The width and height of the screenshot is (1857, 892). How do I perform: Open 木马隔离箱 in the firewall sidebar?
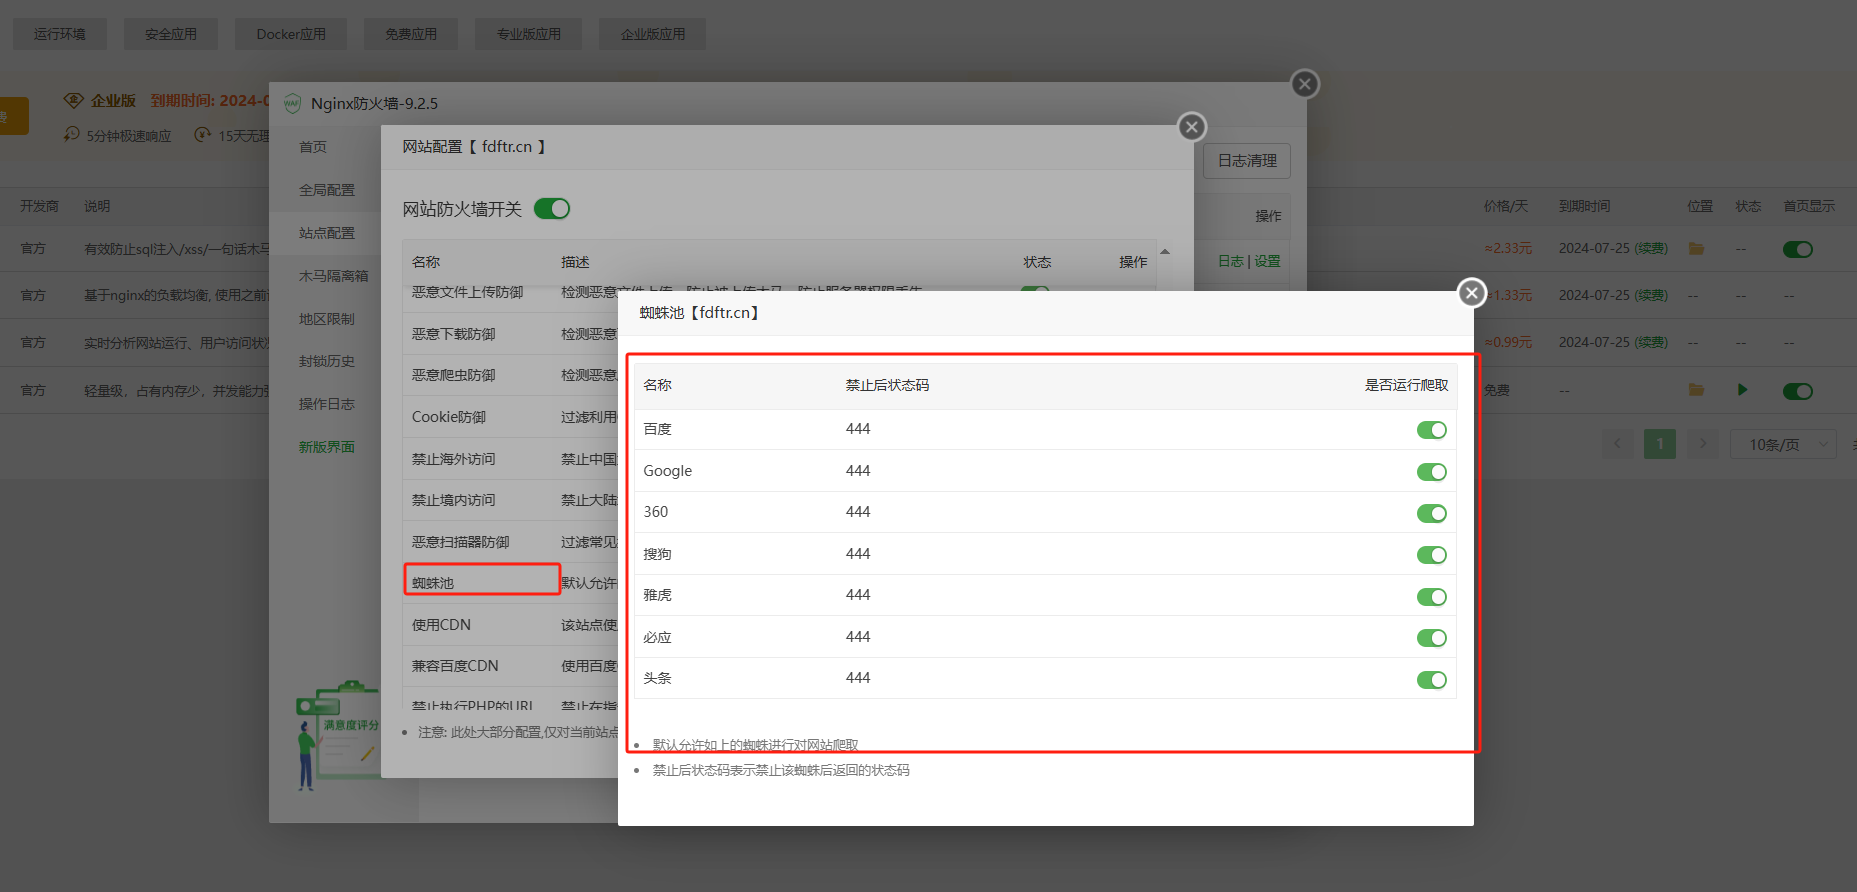click(334, 276)
